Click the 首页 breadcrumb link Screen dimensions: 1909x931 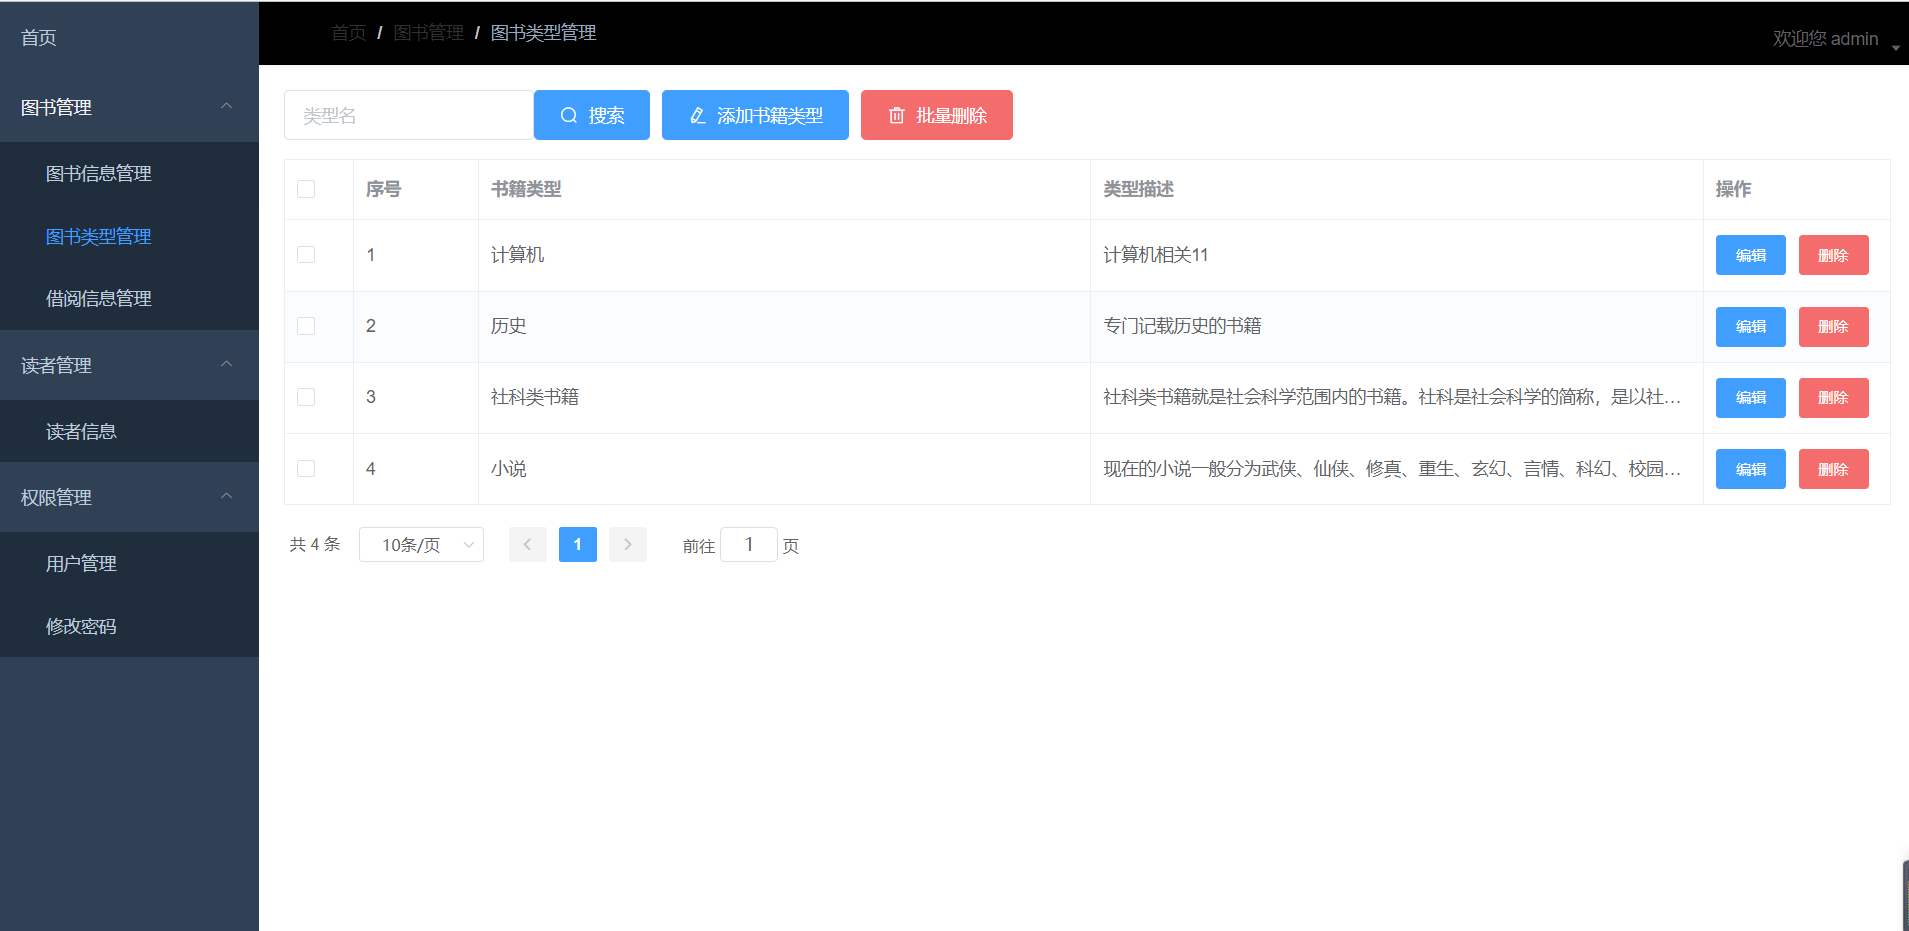click(349, 33)
